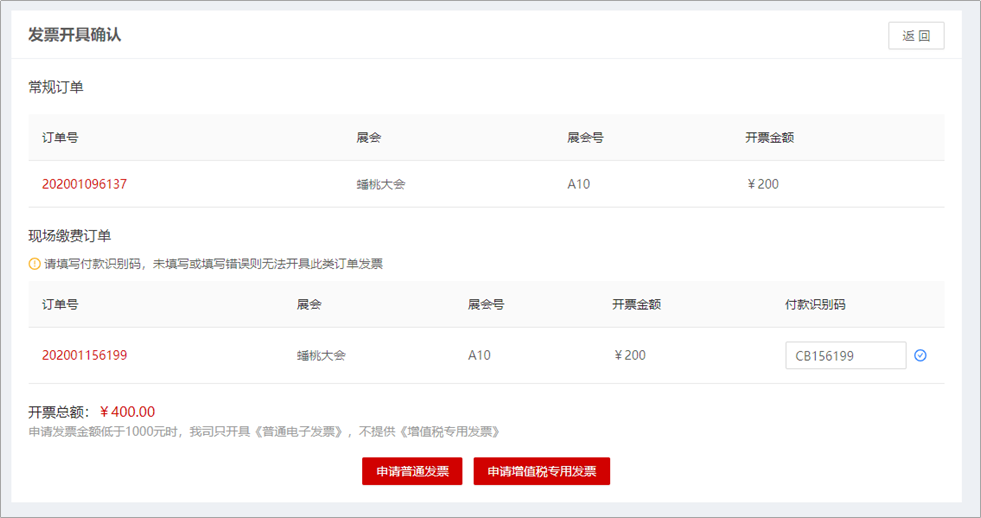Click the total amount ￥400.00

click(x=128, y=412)
